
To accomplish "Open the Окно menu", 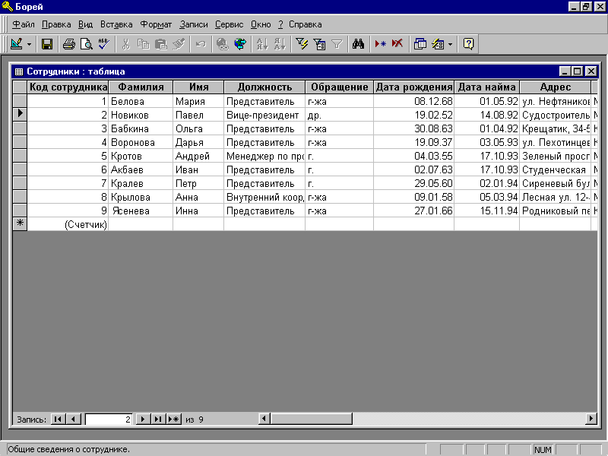I will (x=261, y=24).
